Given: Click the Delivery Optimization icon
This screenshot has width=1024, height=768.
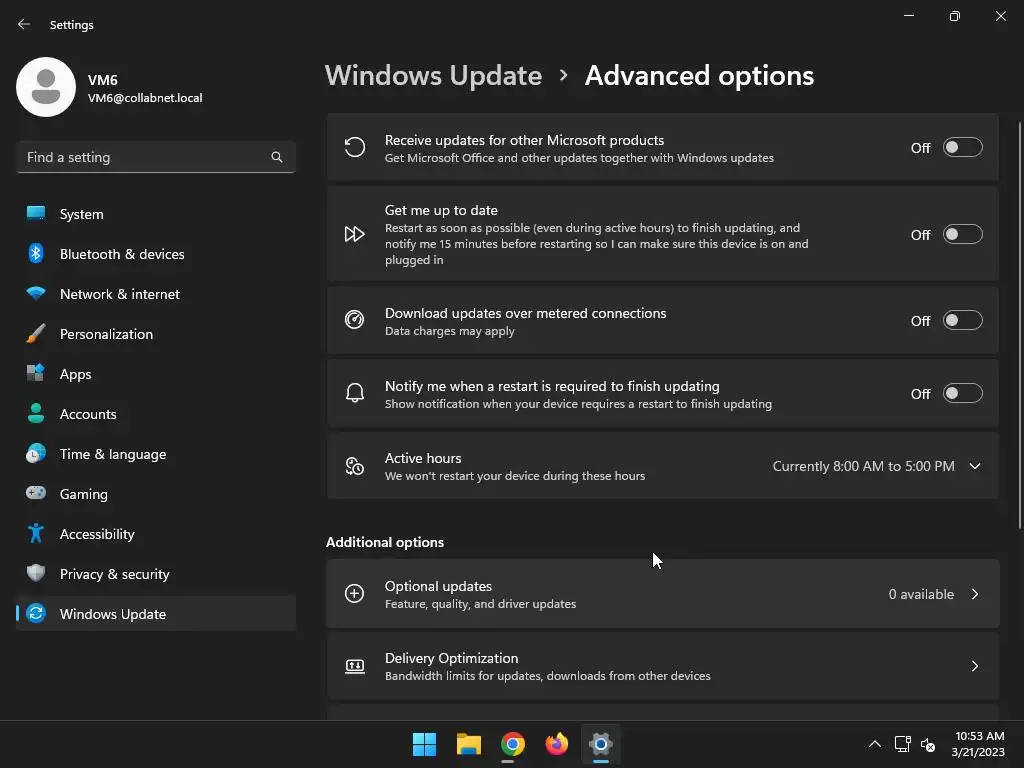Looking at the screenshot, I should coord(355,666).
